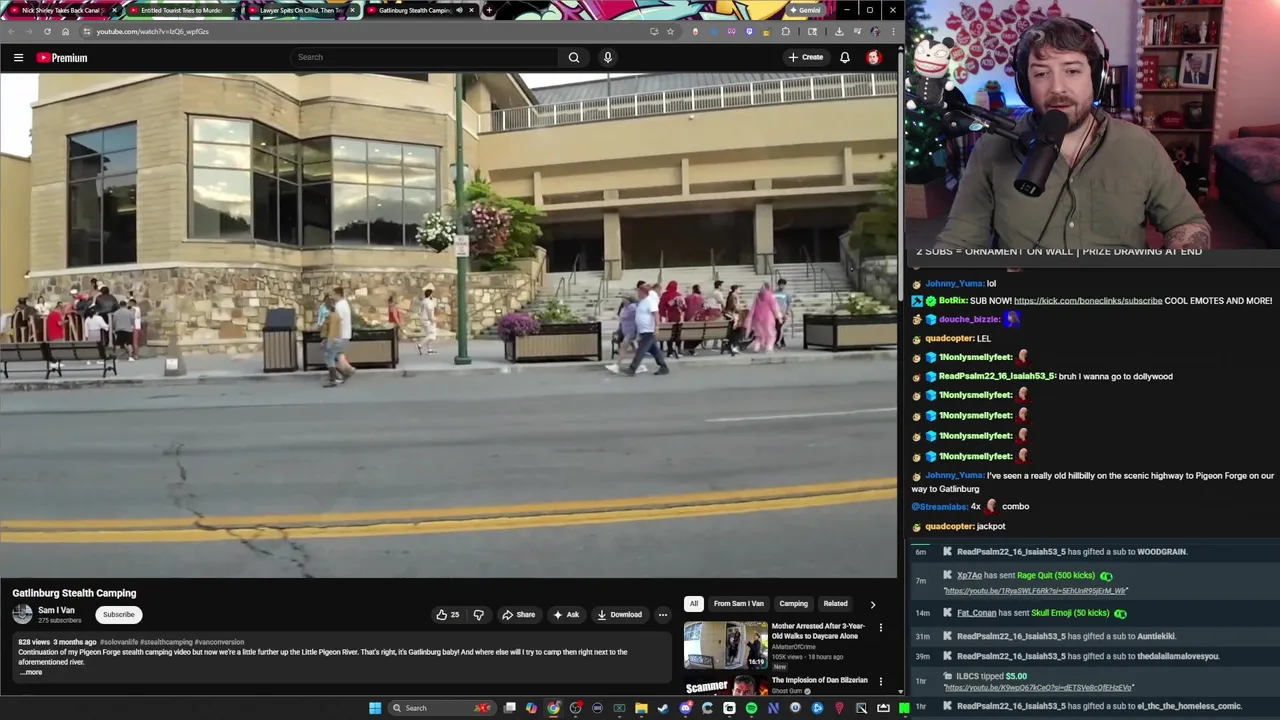Viewport: 1280px width, 720px height.
Task: Open Discord from the taskbar
Action: [685, 708]
